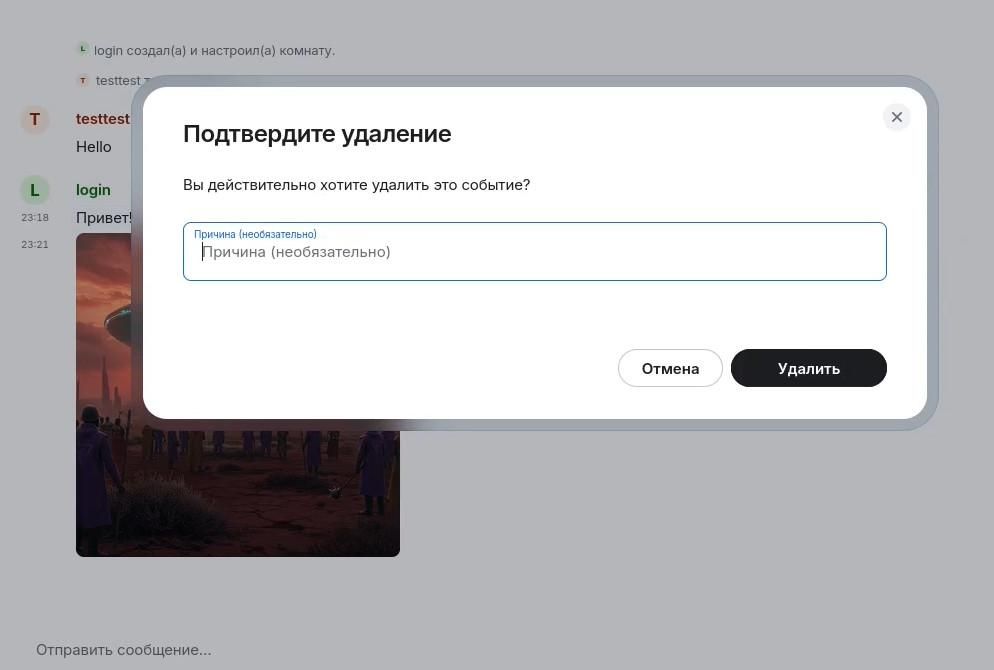Focus the Причина (необязательно) reason field

[x=534, y=252]
